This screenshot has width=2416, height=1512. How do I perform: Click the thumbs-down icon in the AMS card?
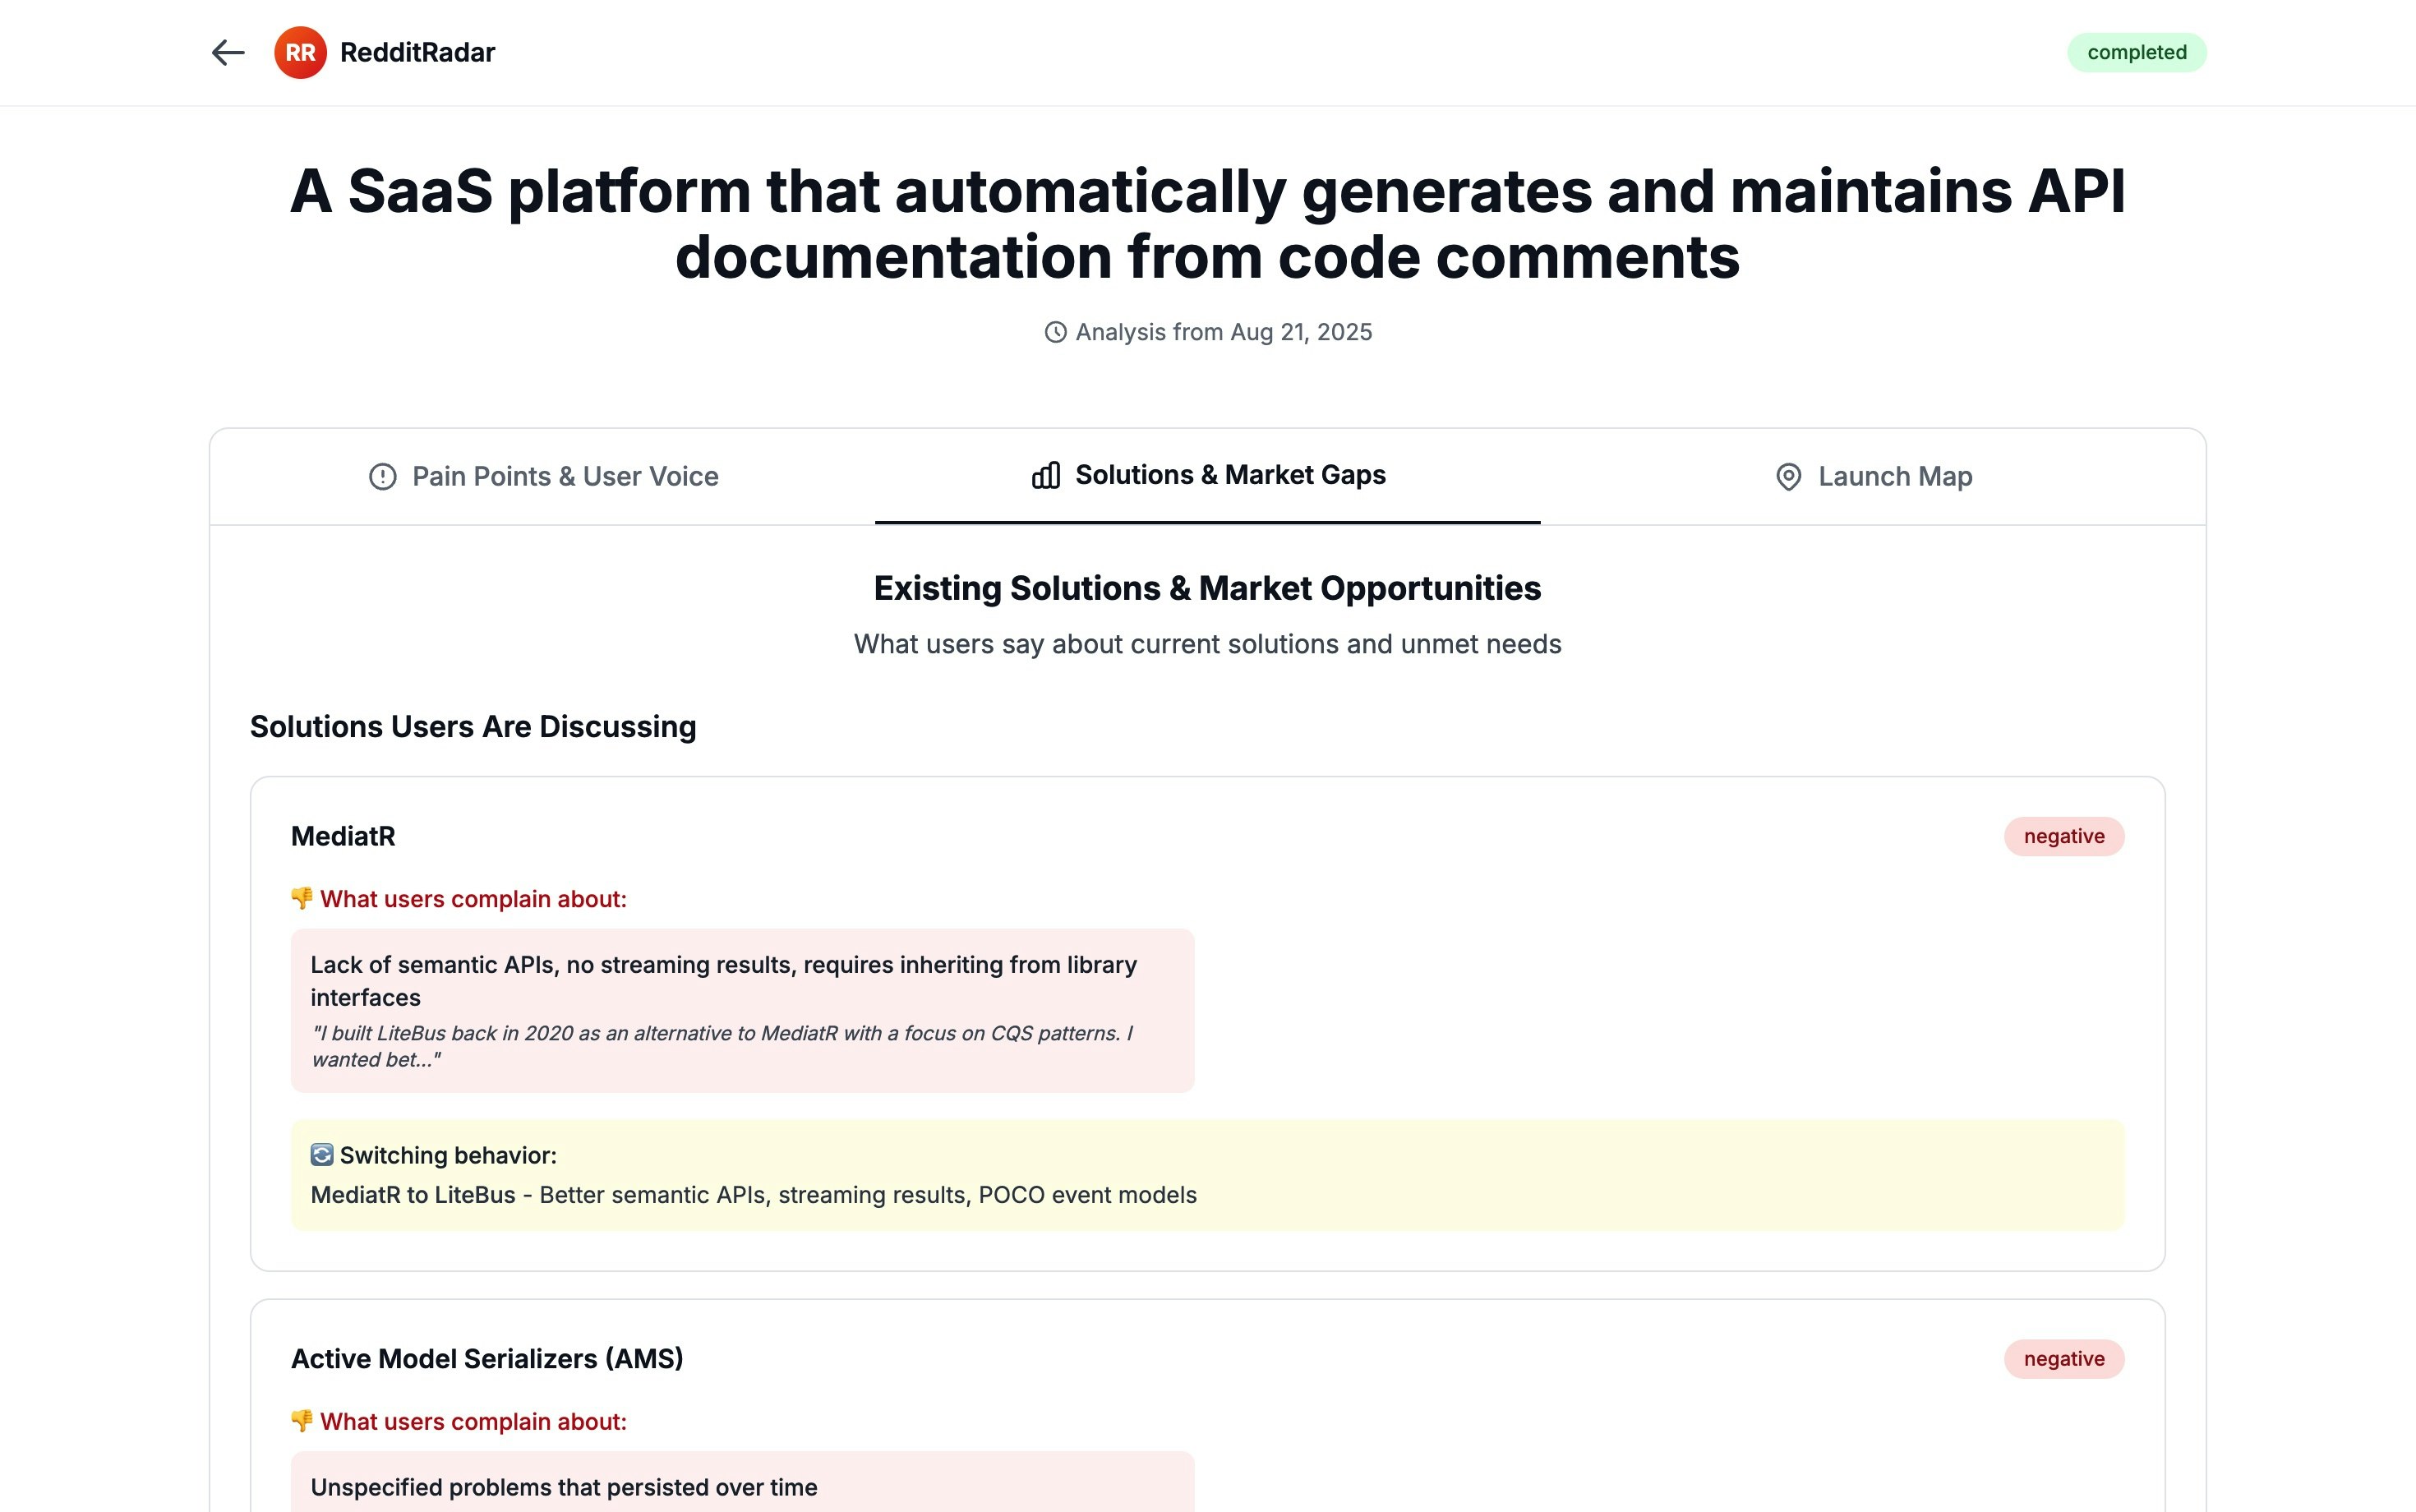(301, 1421)
